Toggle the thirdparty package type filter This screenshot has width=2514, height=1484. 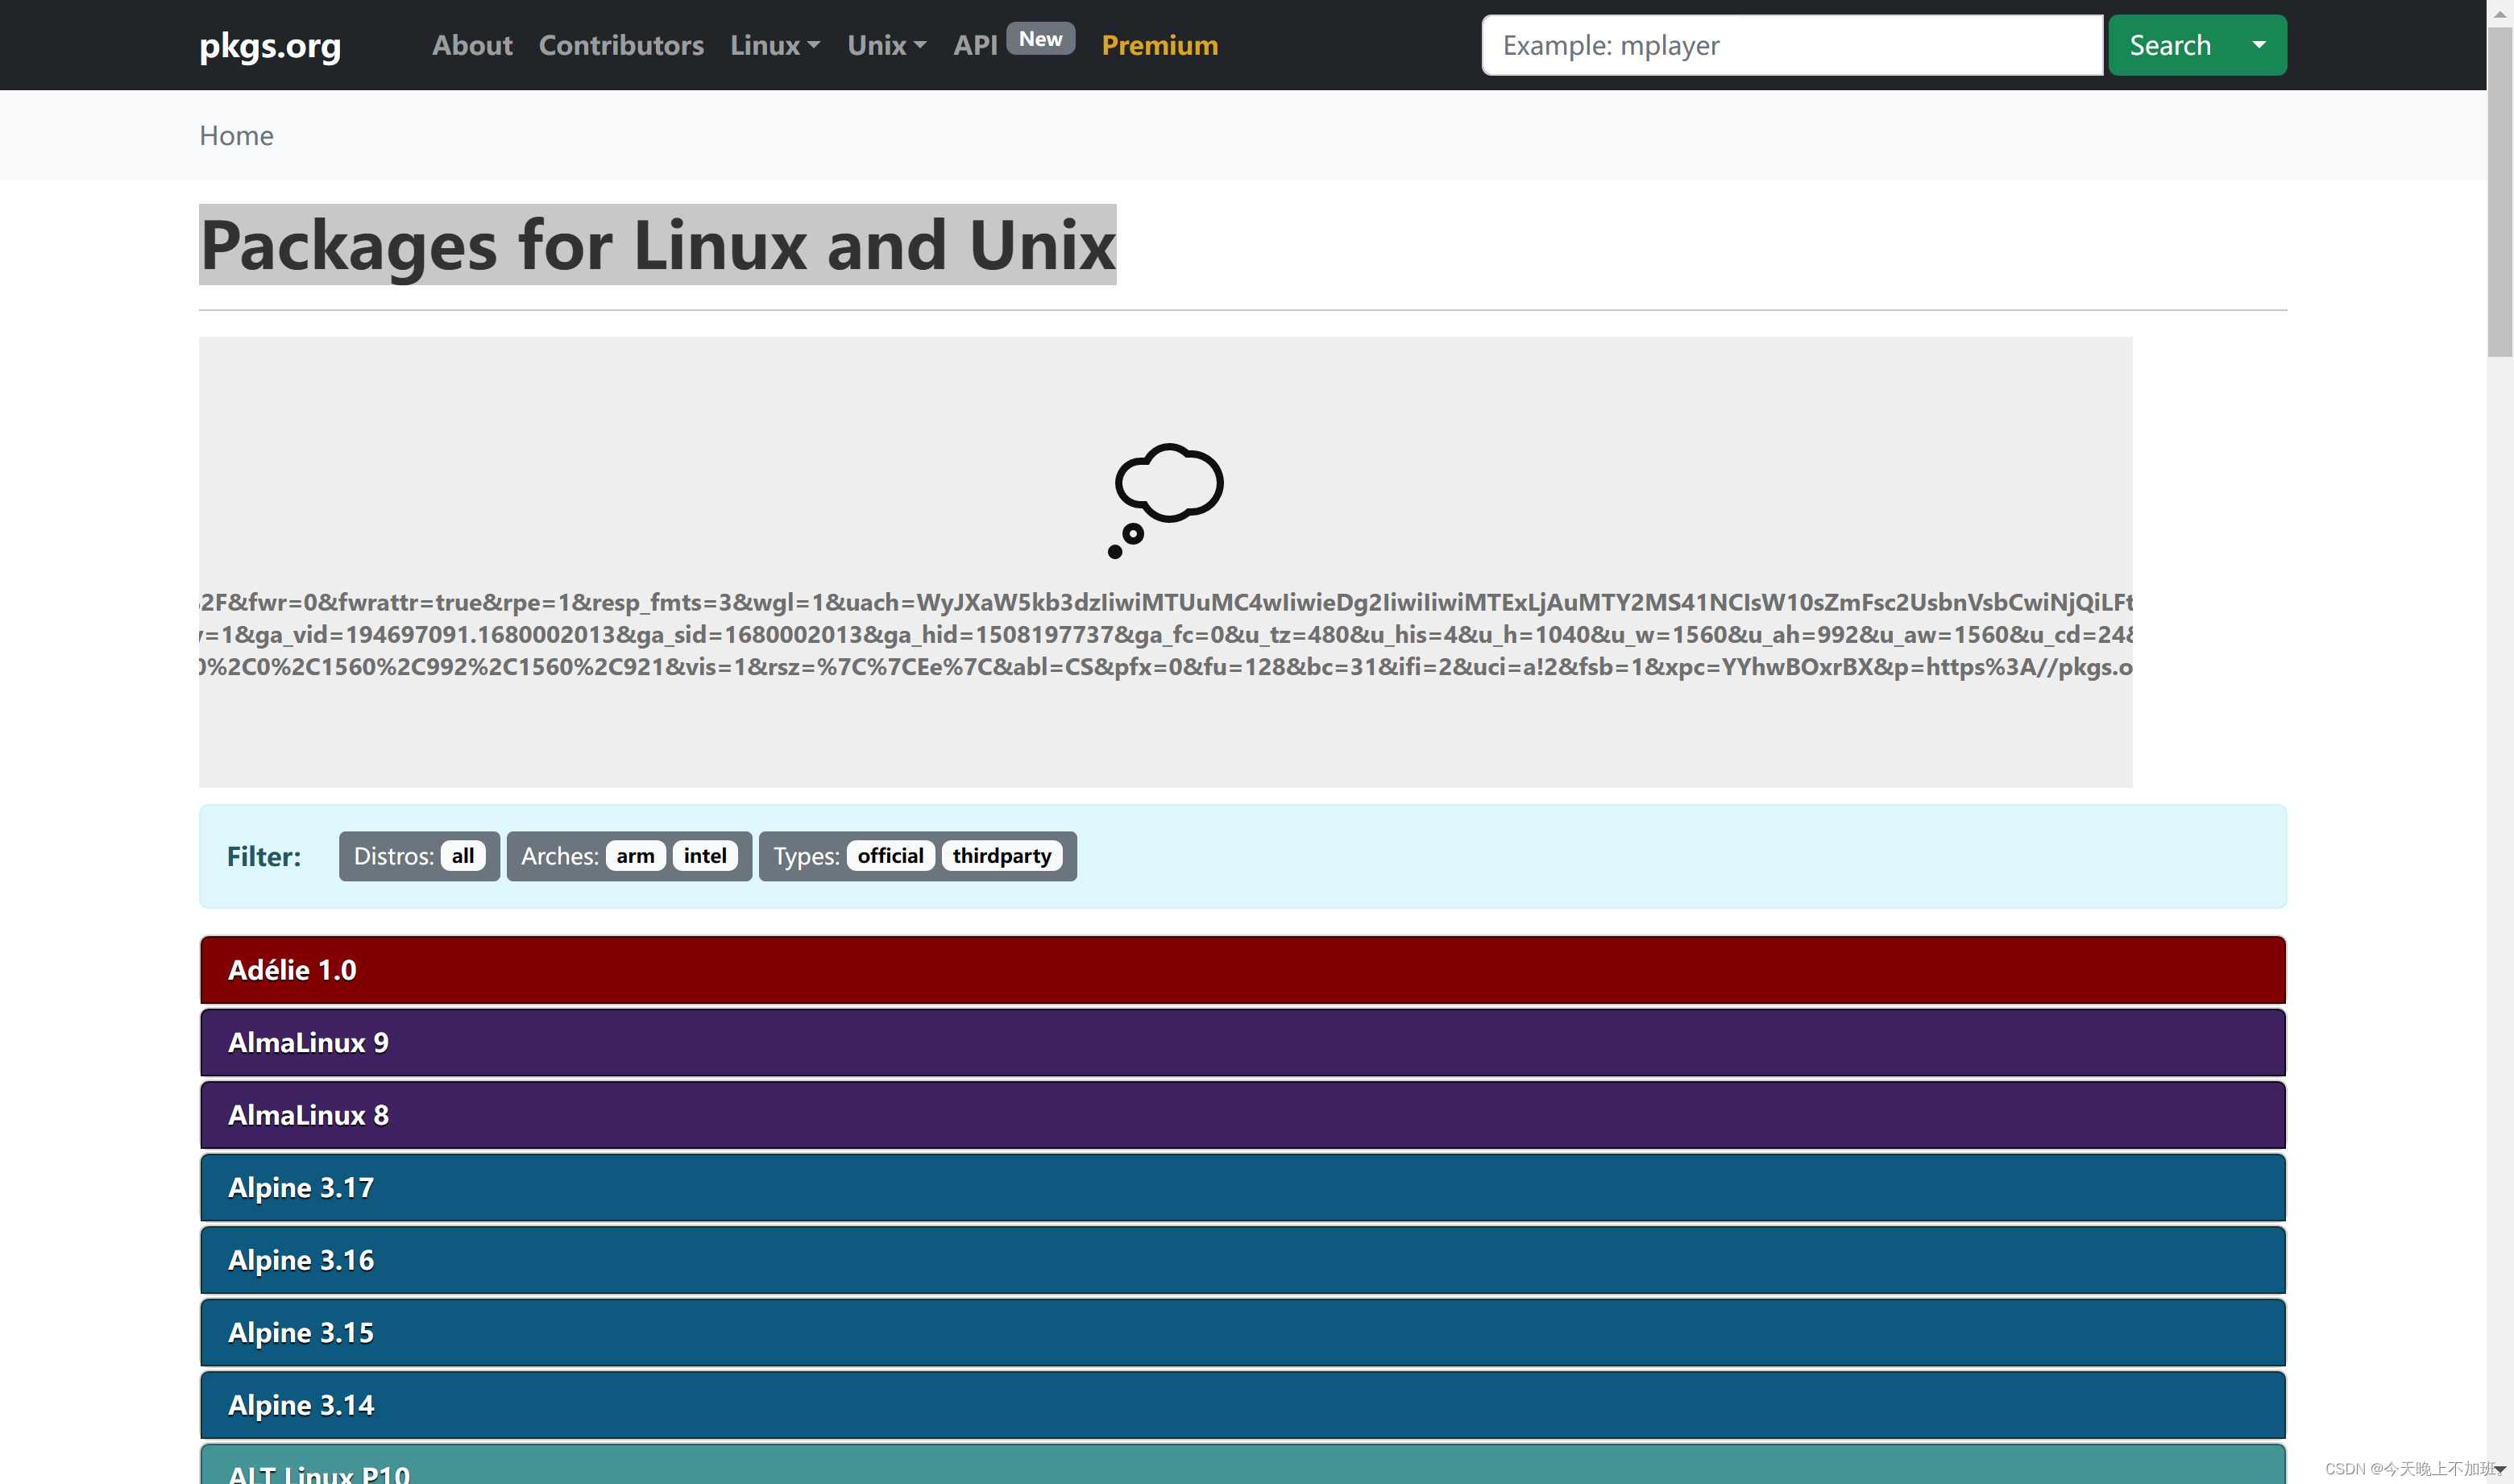pyautogui.click(x=1002, y=855)
